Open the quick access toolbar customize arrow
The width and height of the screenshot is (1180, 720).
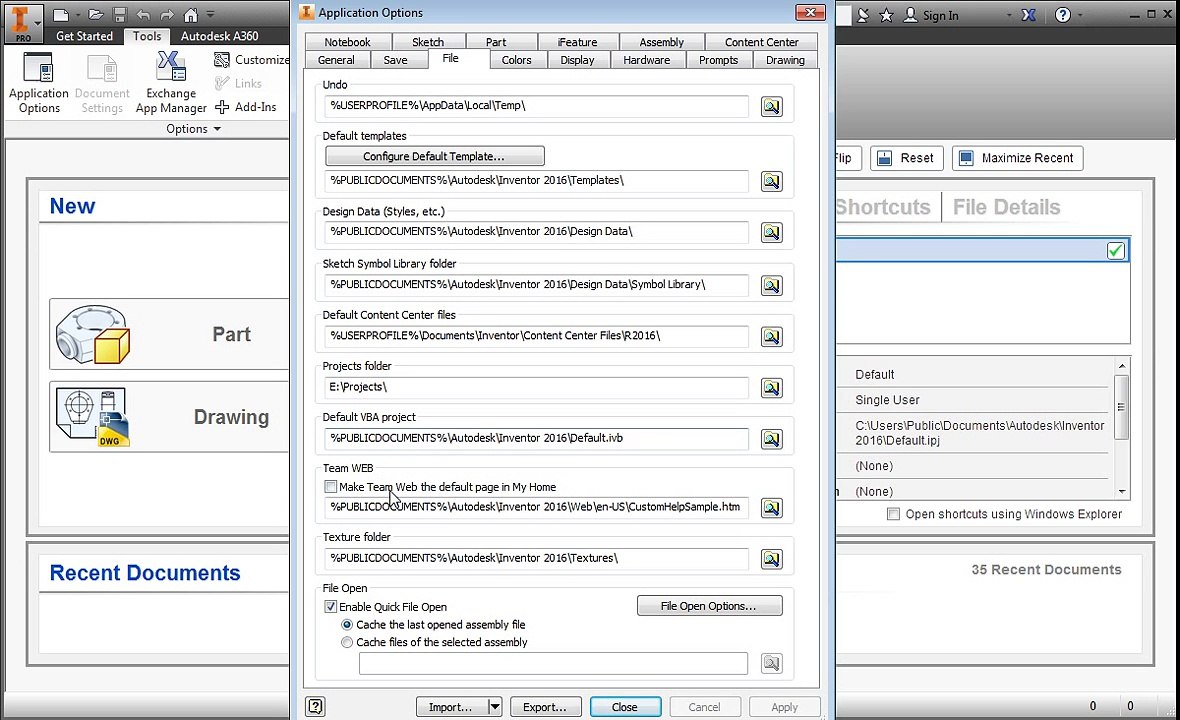click(x=211, y=14)
